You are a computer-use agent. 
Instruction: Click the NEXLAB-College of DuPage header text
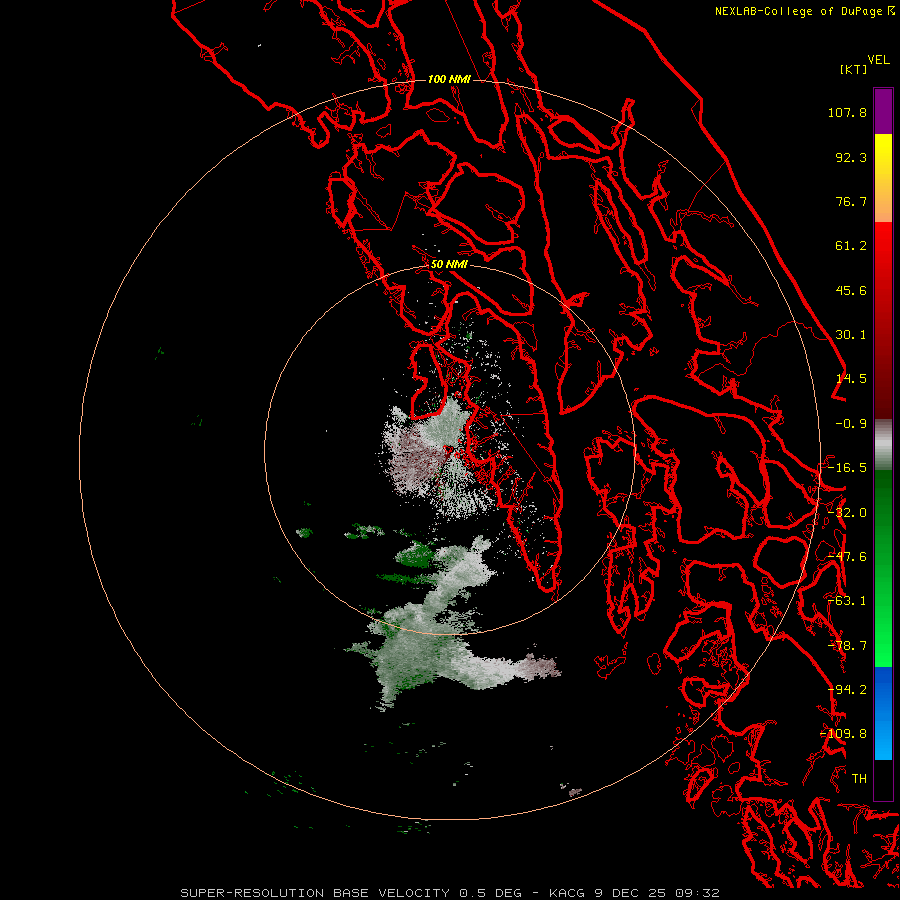click(799, 11)
